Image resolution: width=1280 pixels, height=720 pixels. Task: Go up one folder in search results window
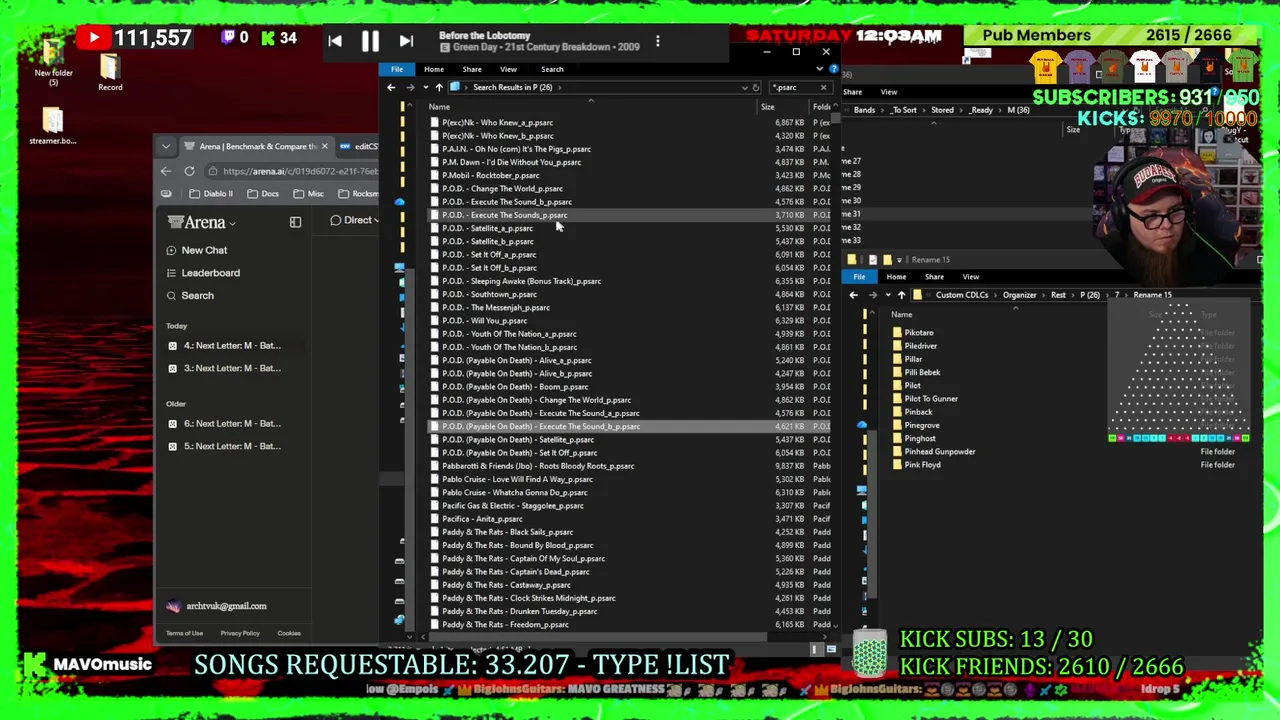pos(438,88)
